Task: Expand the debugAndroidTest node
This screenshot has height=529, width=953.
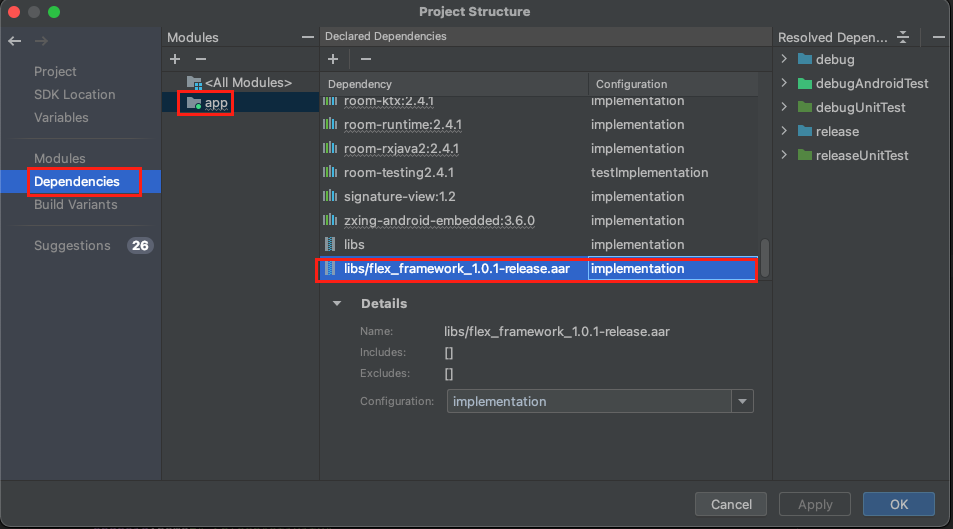Action: [x=785, y=84]
